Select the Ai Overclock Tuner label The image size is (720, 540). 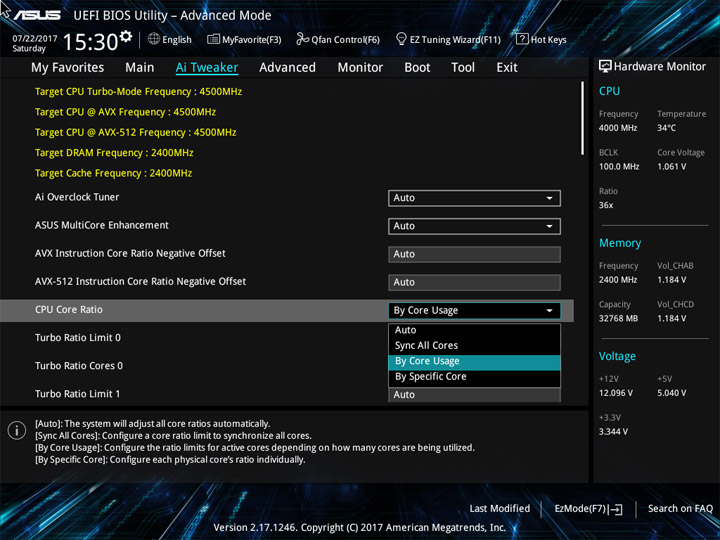tap(77, 197)
